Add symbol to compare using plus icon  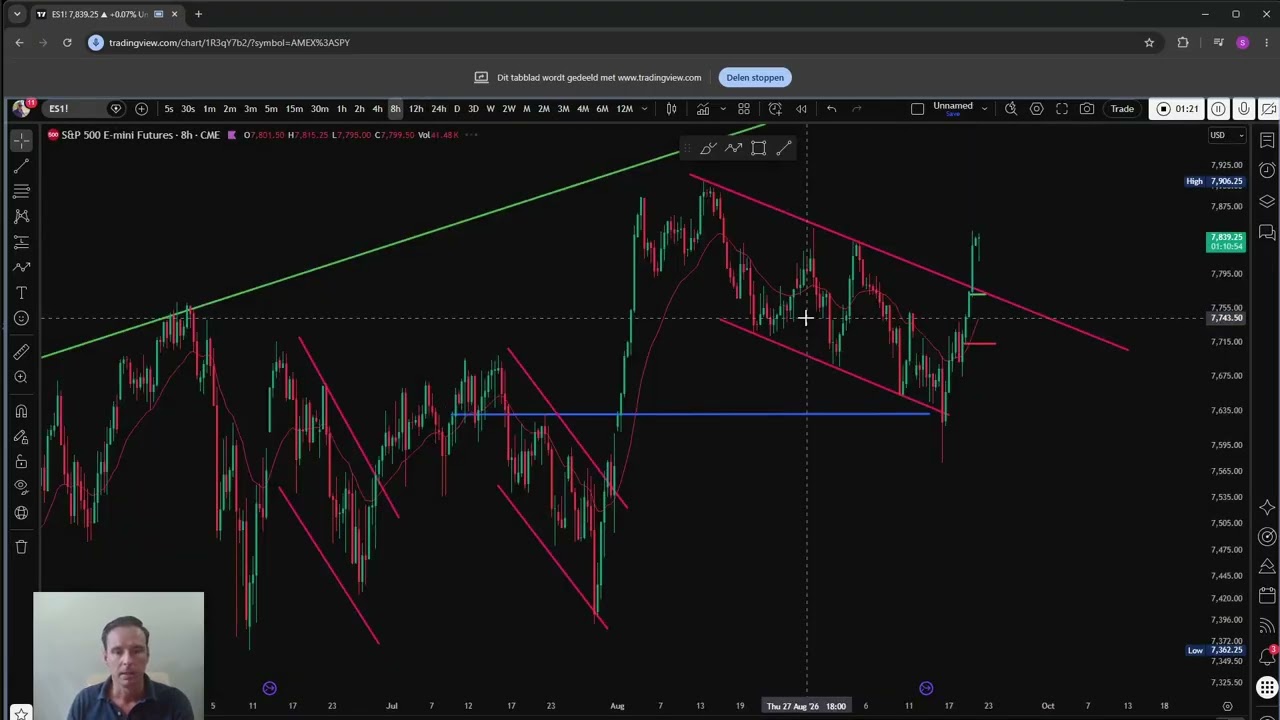(141, 108)
